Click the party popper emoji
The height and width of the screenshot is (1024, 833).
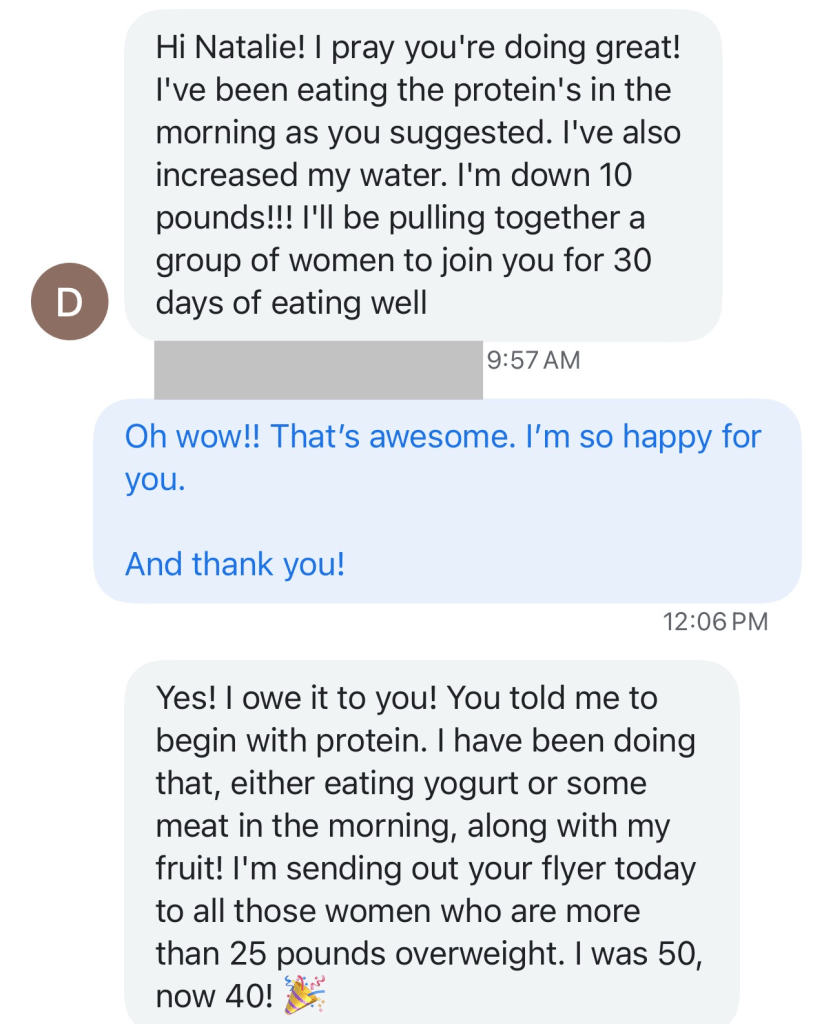click(x=306, y=997)
